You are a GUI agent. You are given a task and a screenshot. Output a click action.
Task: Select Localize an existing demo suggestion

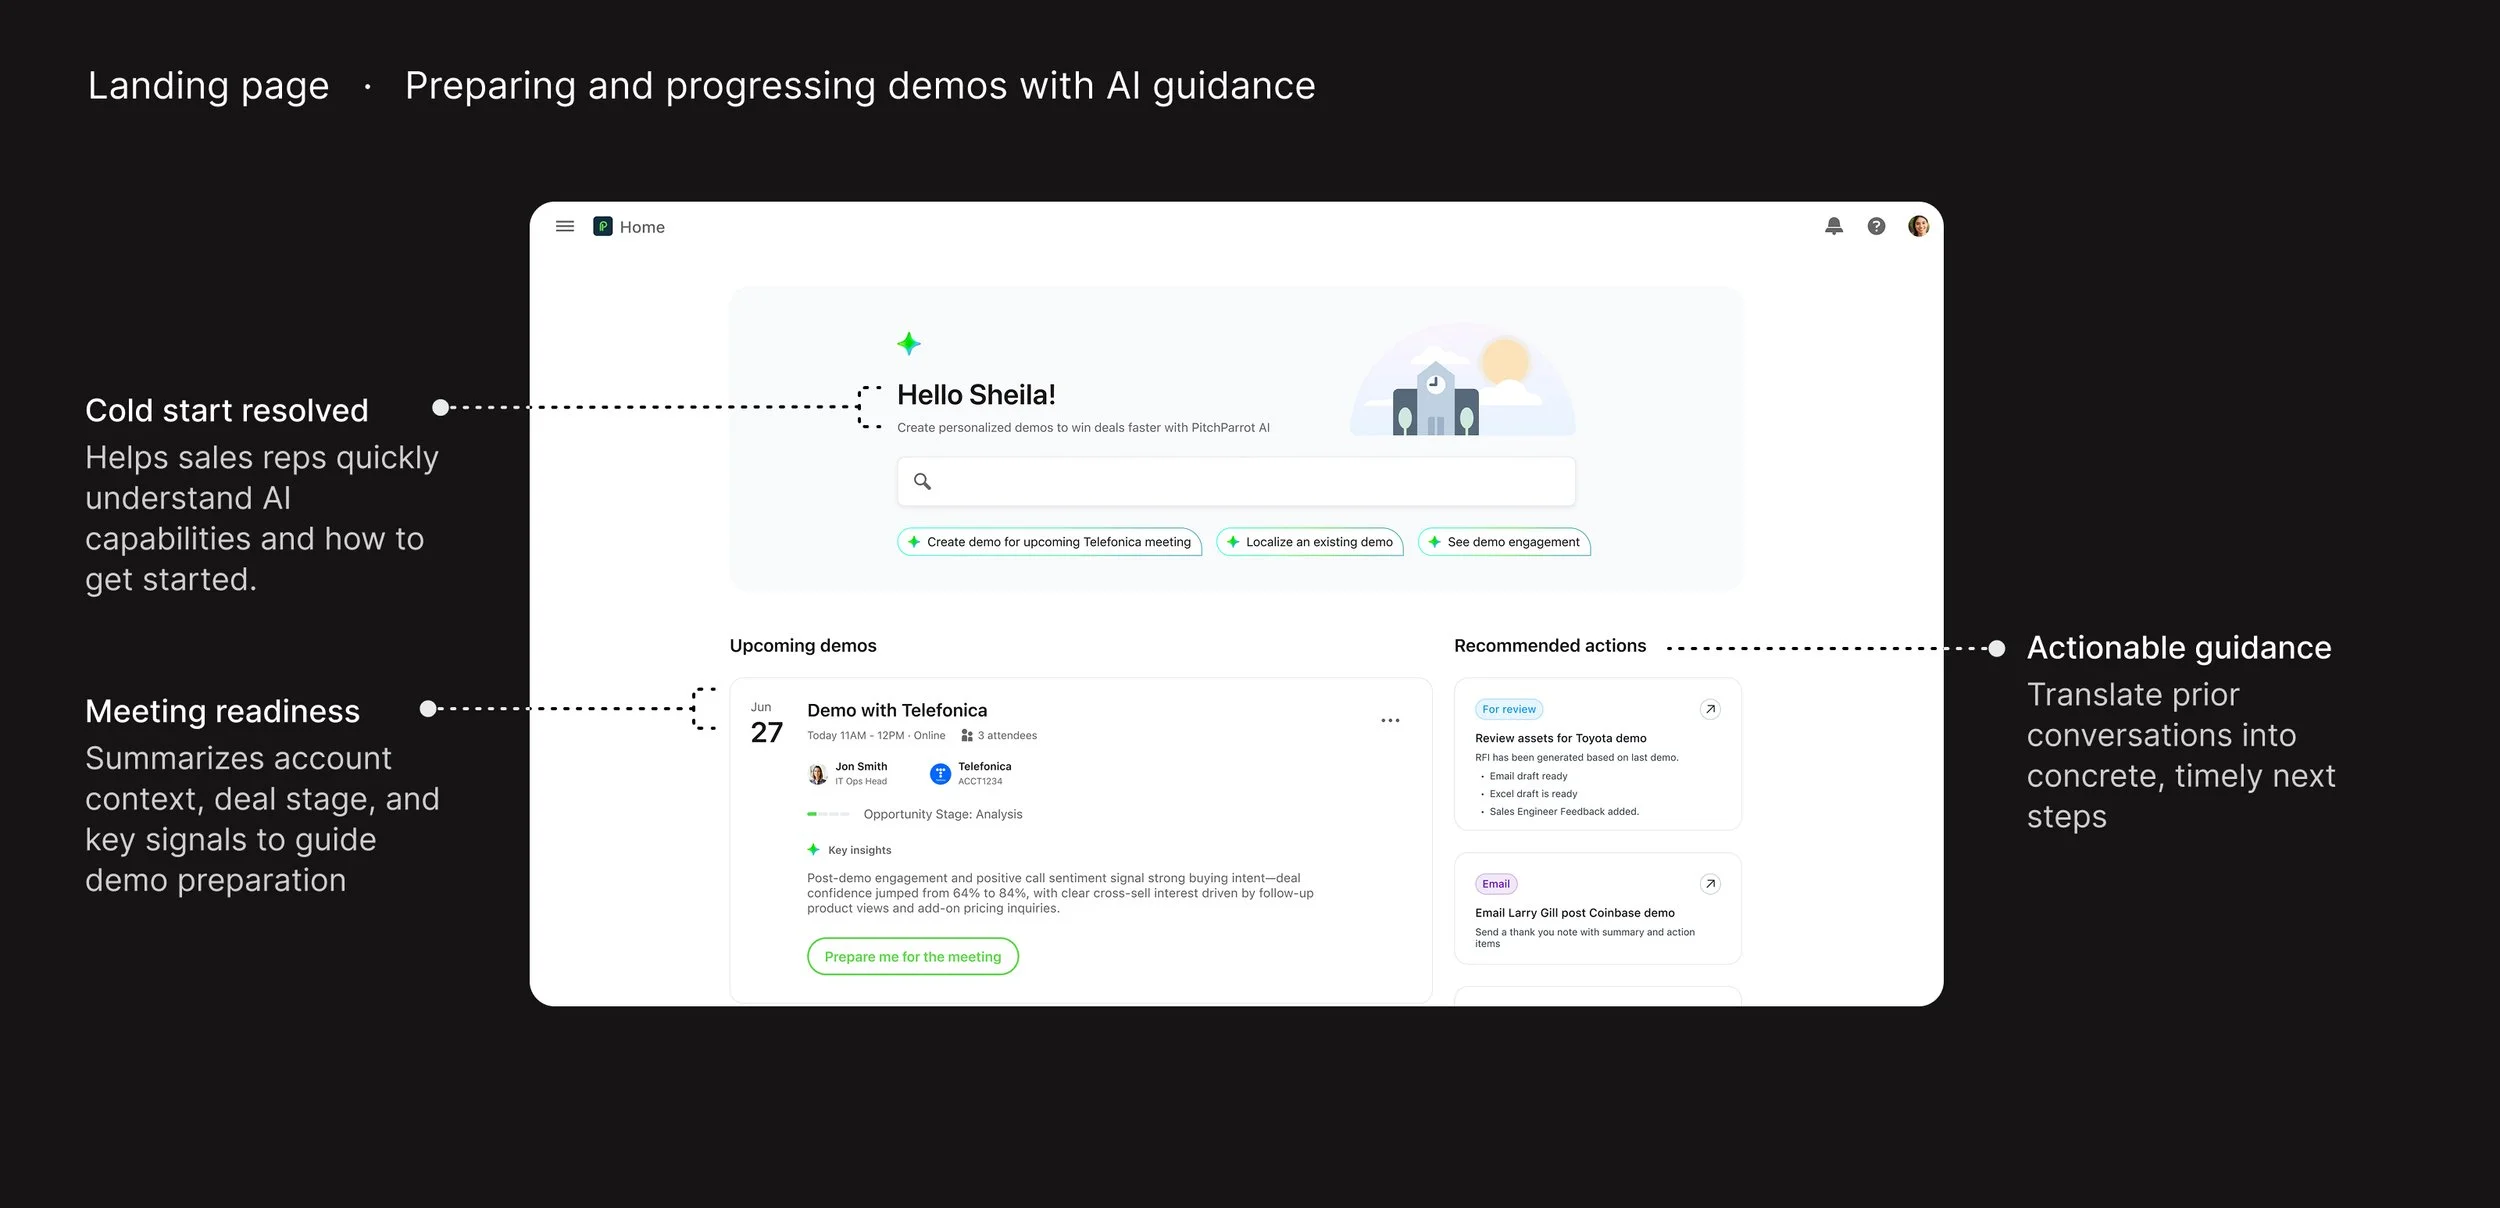(1310, 542)
